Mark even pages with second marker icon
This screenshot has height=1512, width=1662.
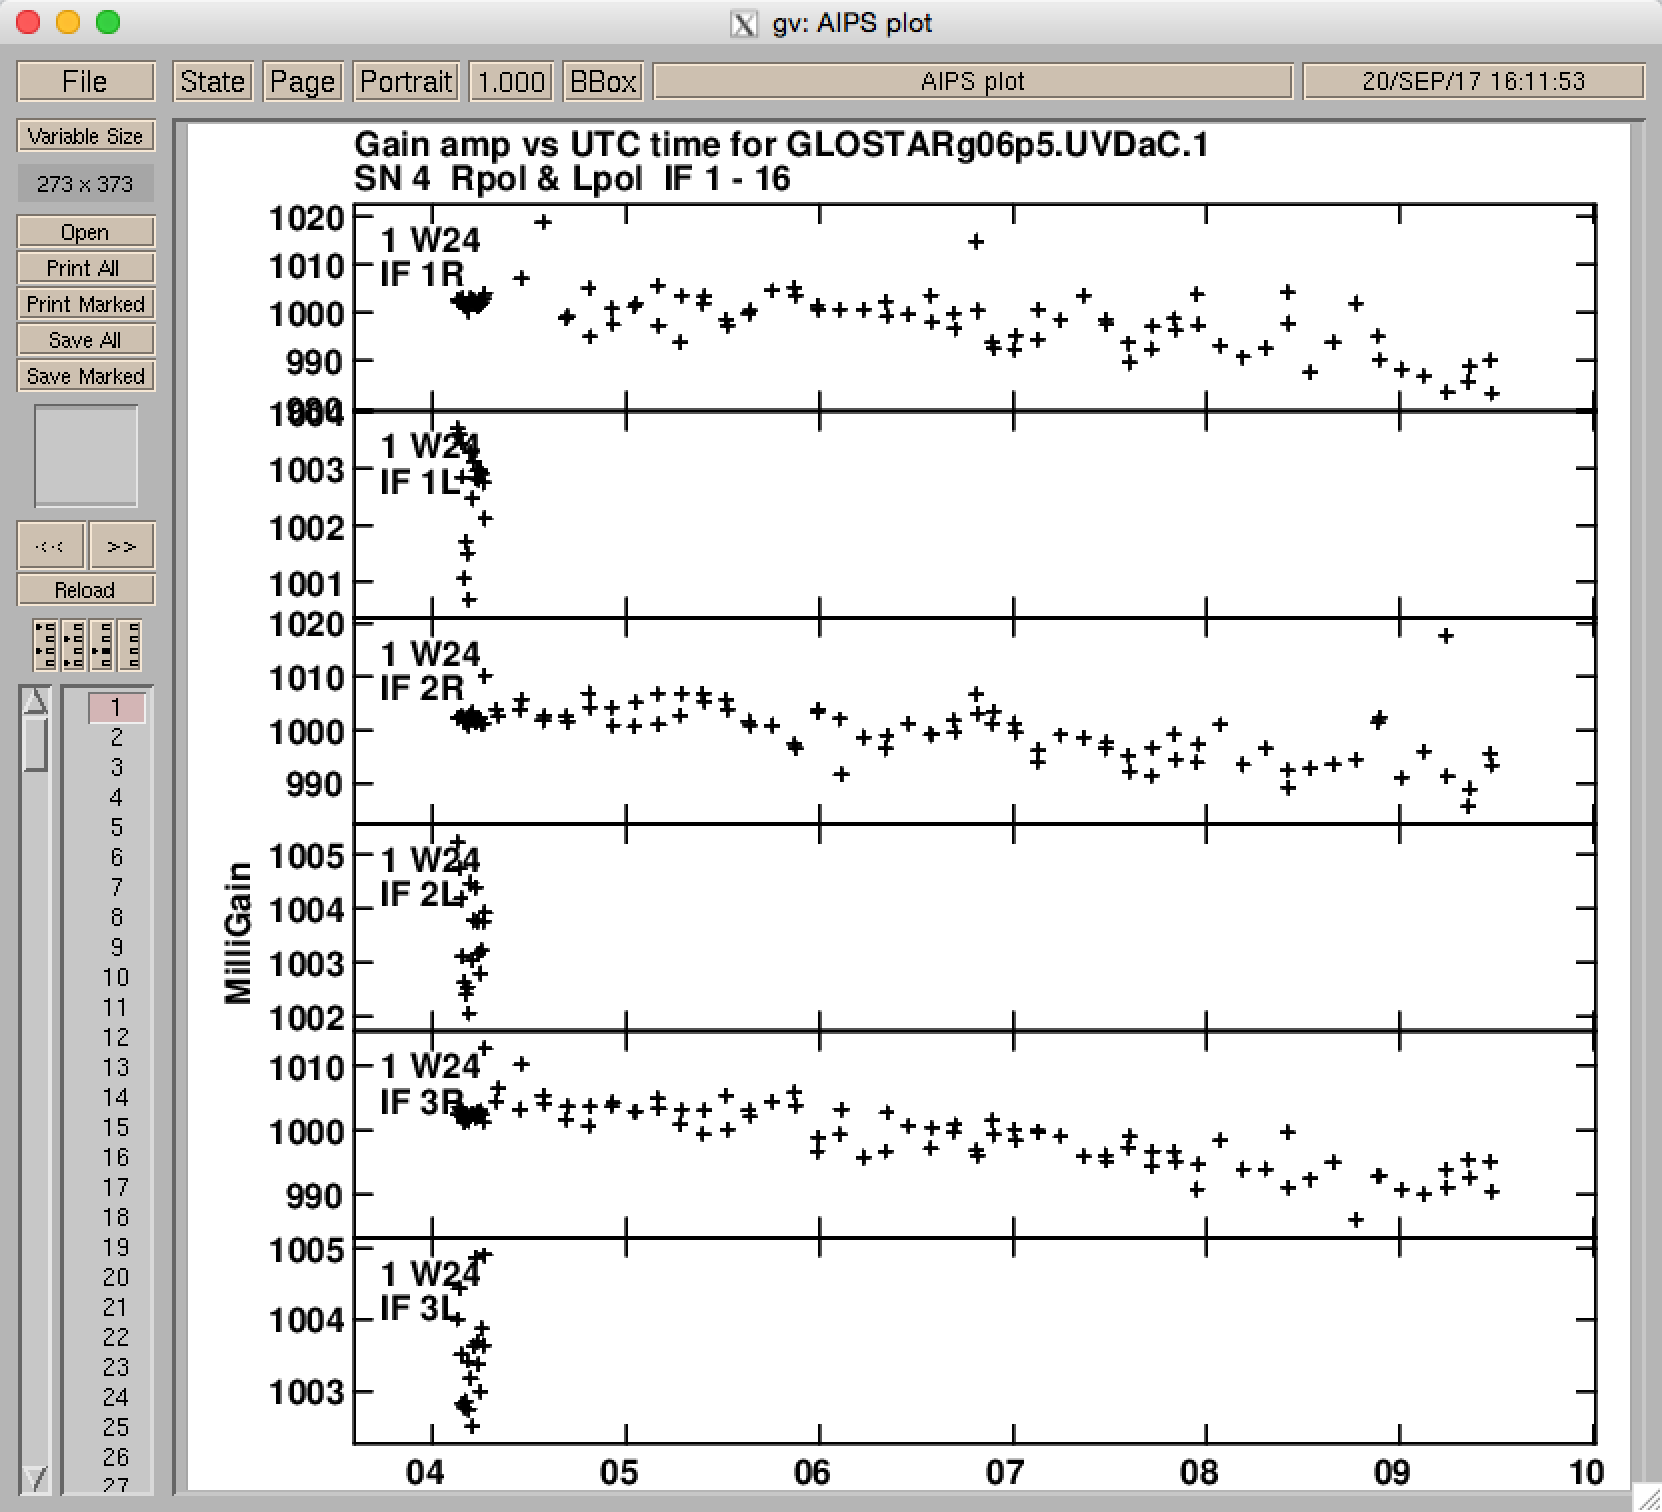click(73, 645)
